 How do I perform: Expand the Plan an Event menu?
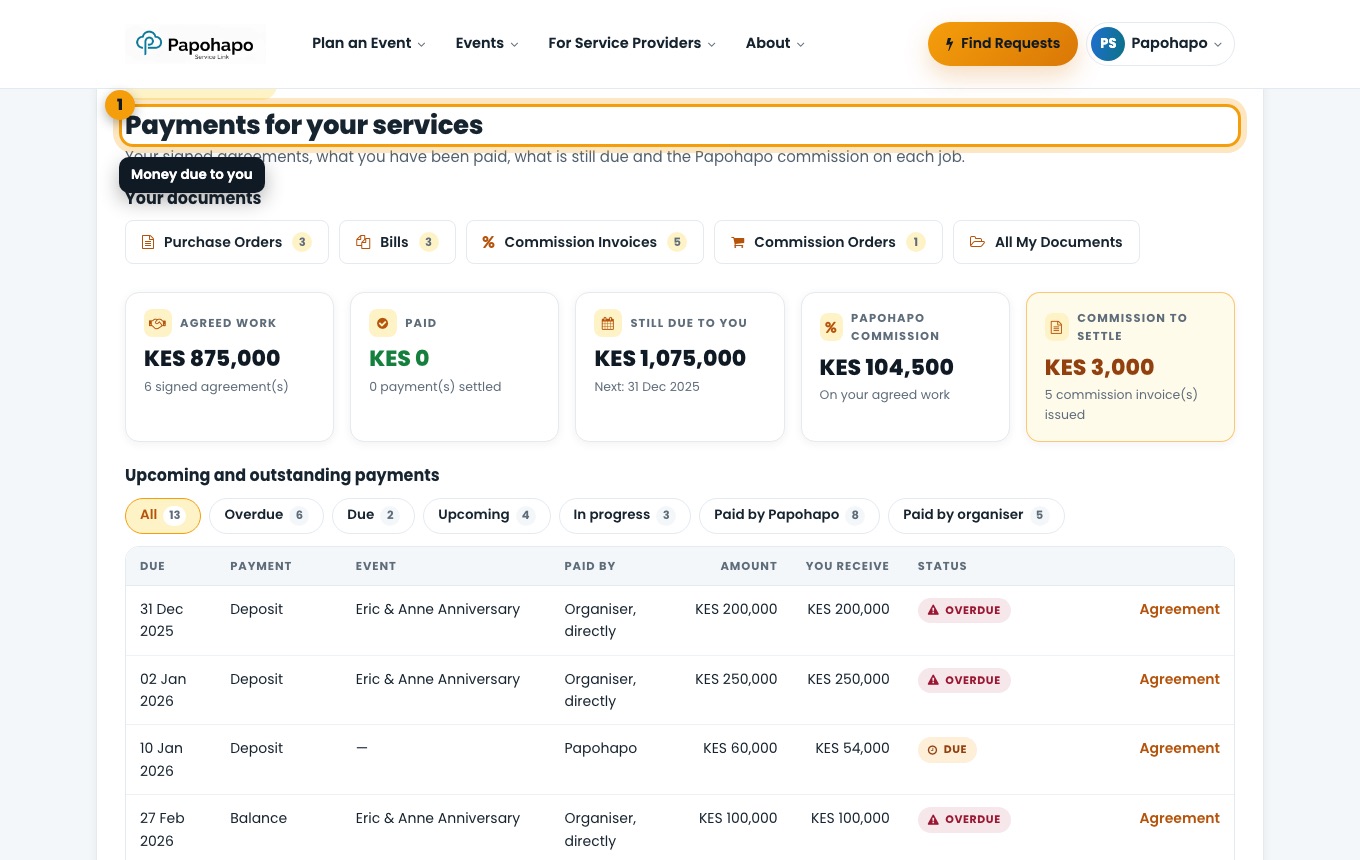pos(369,43)
